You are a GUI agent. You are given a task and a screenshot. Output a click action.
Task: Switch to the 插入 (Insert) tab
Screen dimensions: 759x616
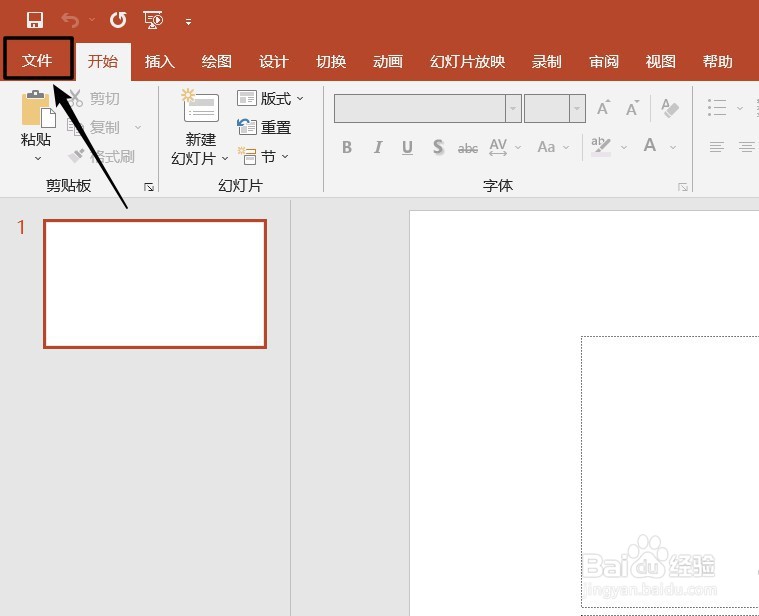point(160,61)
